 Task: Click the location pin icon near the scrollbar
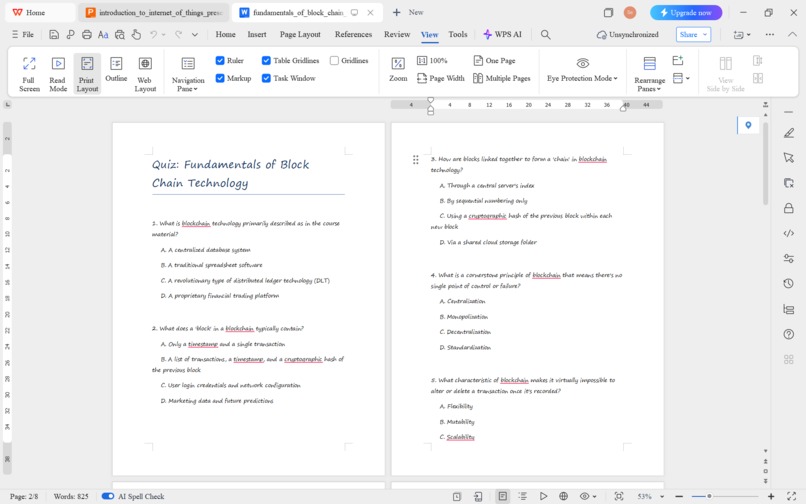[748, 125]
